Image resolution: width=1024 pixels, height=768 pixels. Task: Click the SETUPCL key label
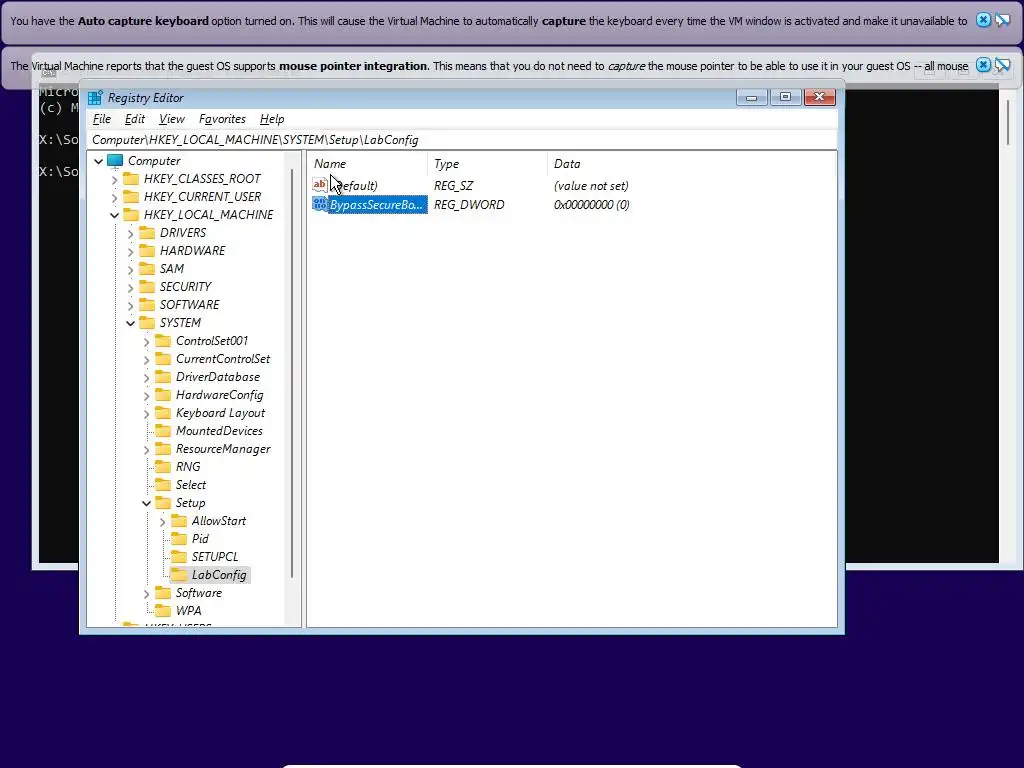pyautogui.click(x=215, y=556)
